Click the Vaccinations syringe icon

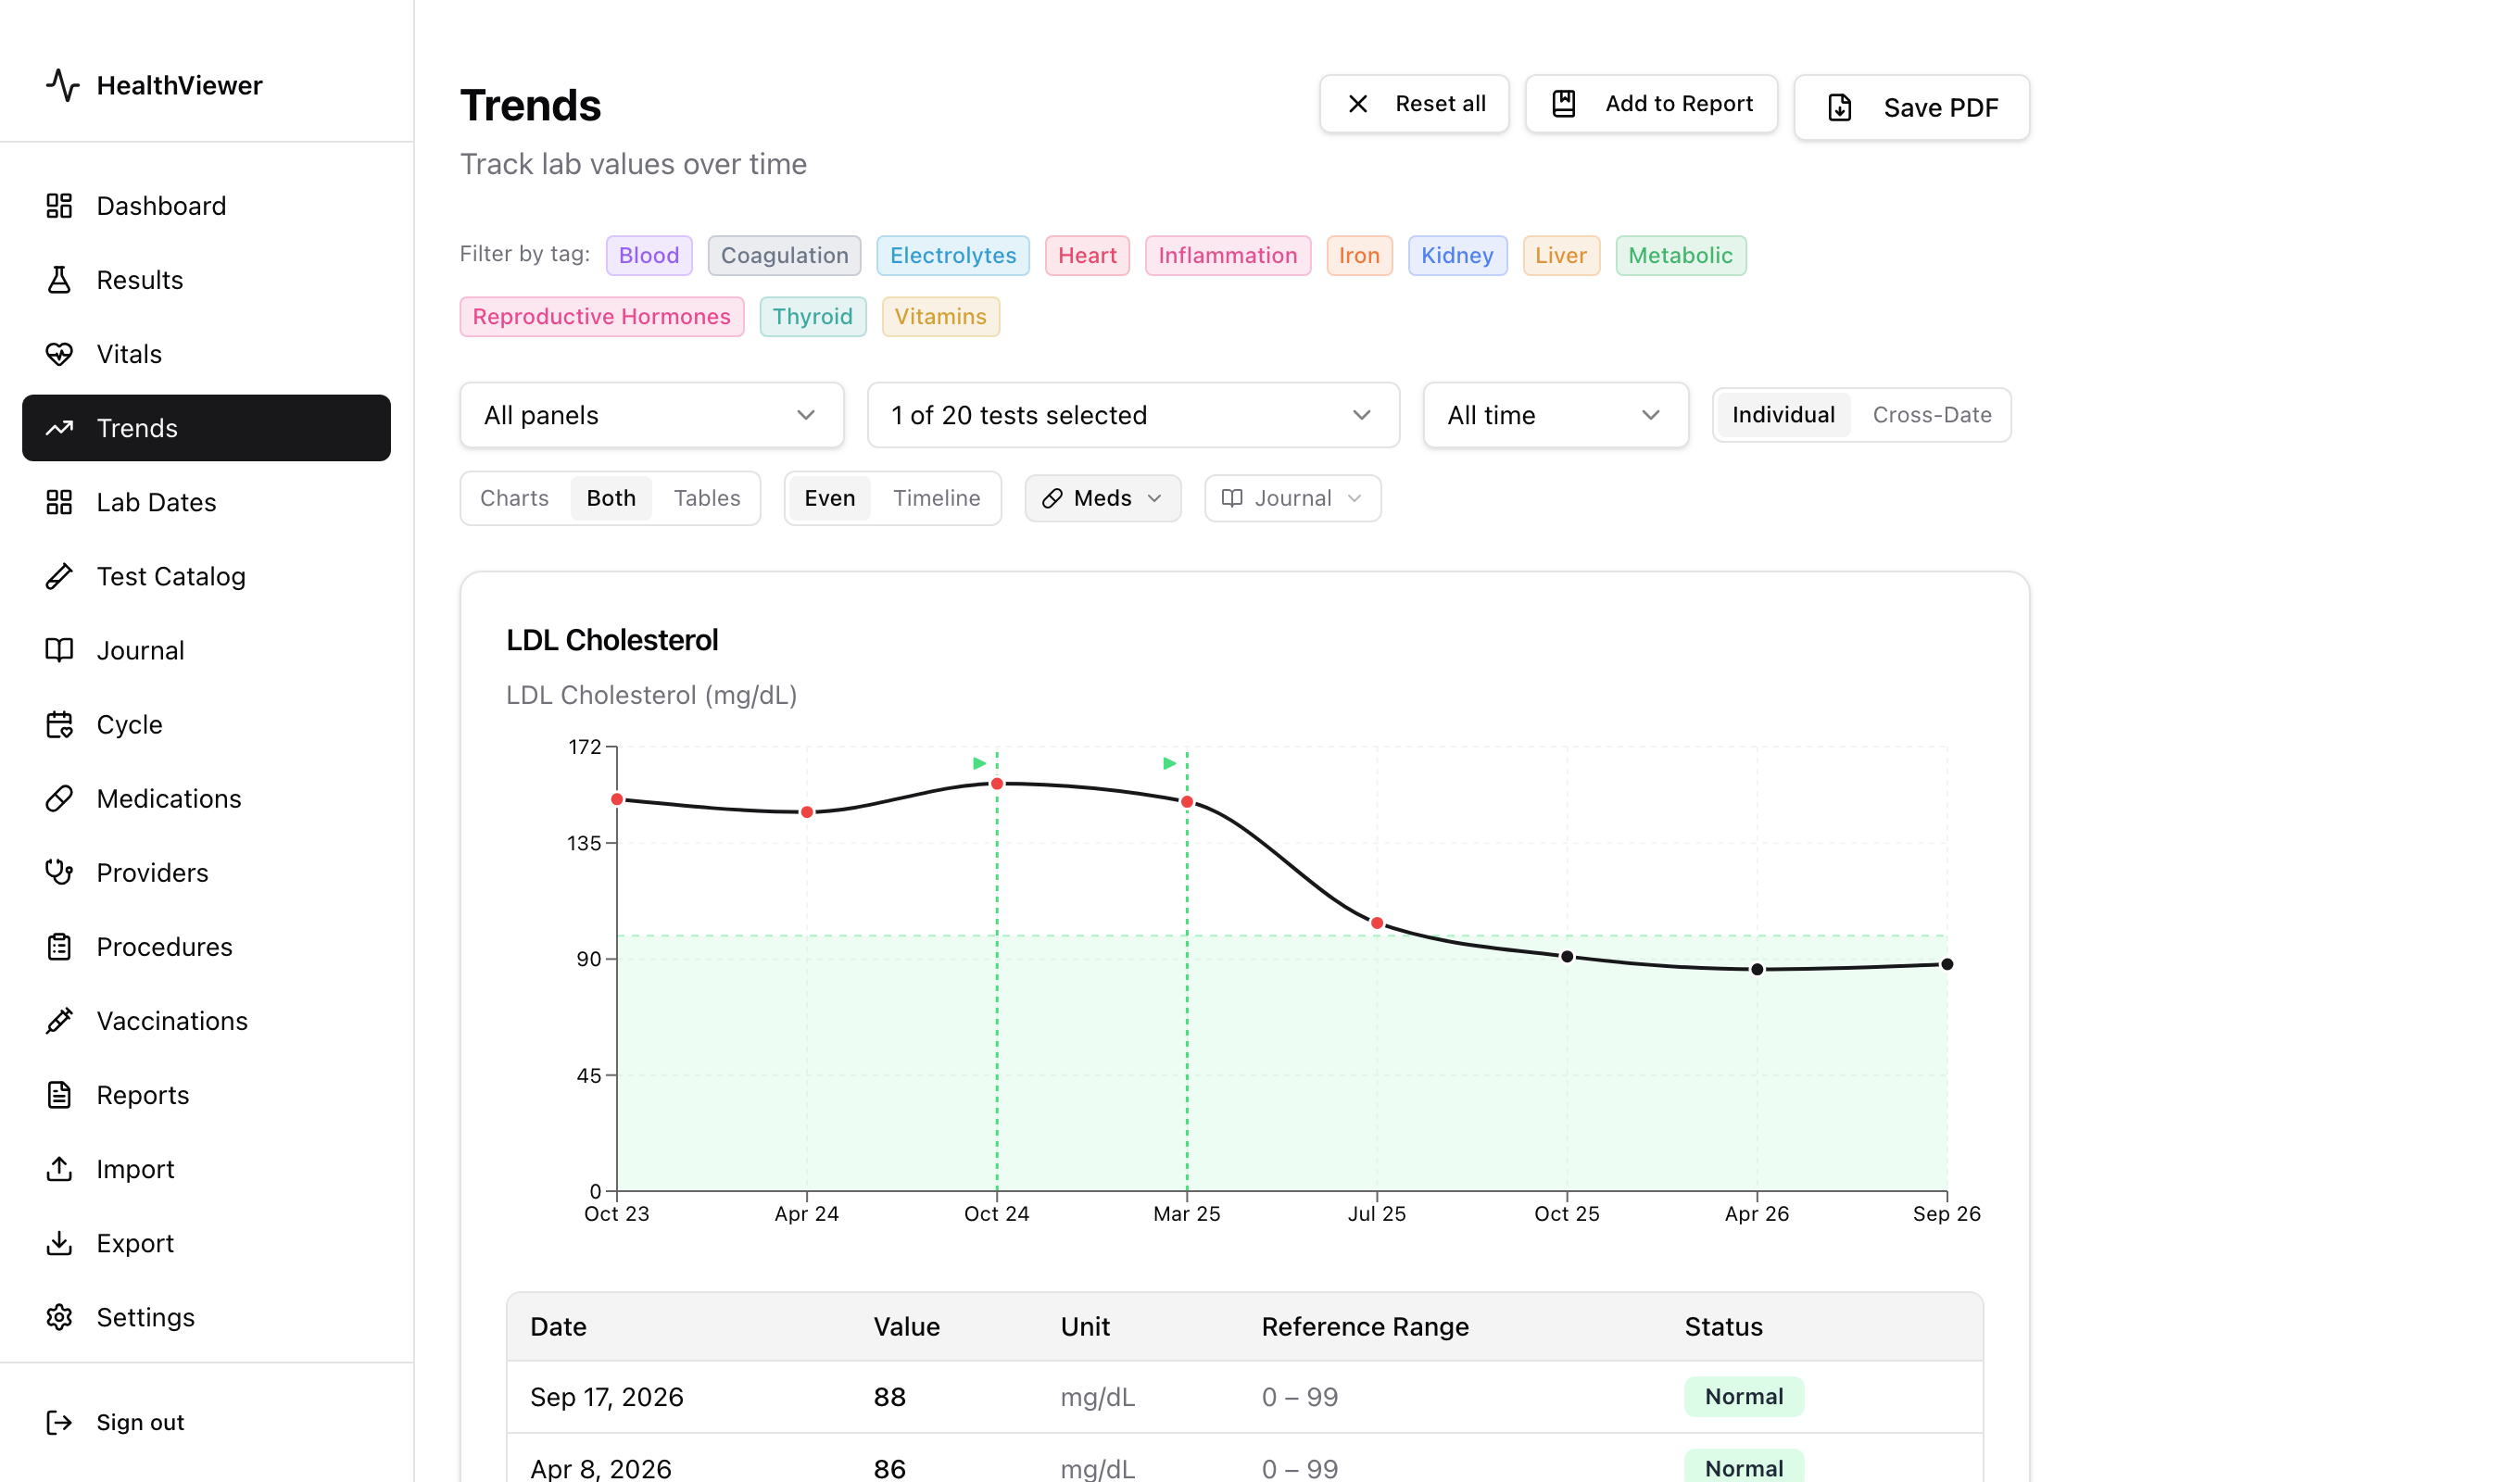(x=59, y=1020)
